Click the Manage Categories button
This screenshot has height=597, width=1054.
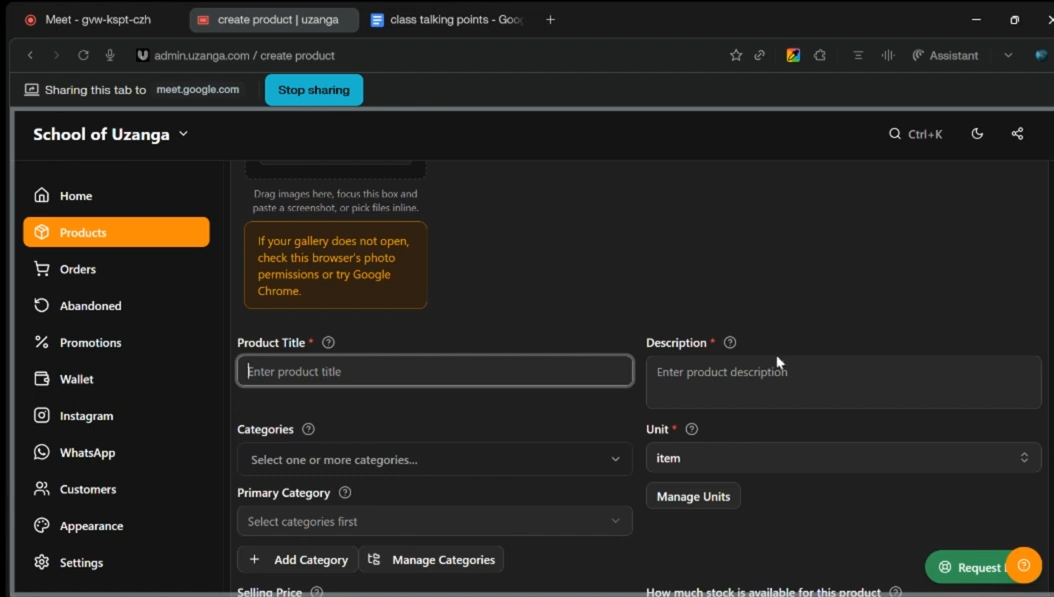[432, 559]
